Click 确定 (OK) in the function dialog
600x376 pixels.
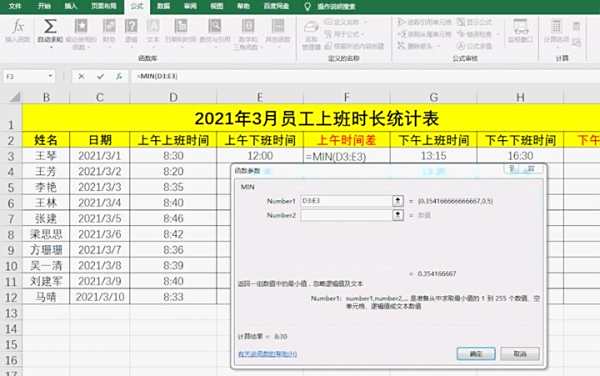476,354
